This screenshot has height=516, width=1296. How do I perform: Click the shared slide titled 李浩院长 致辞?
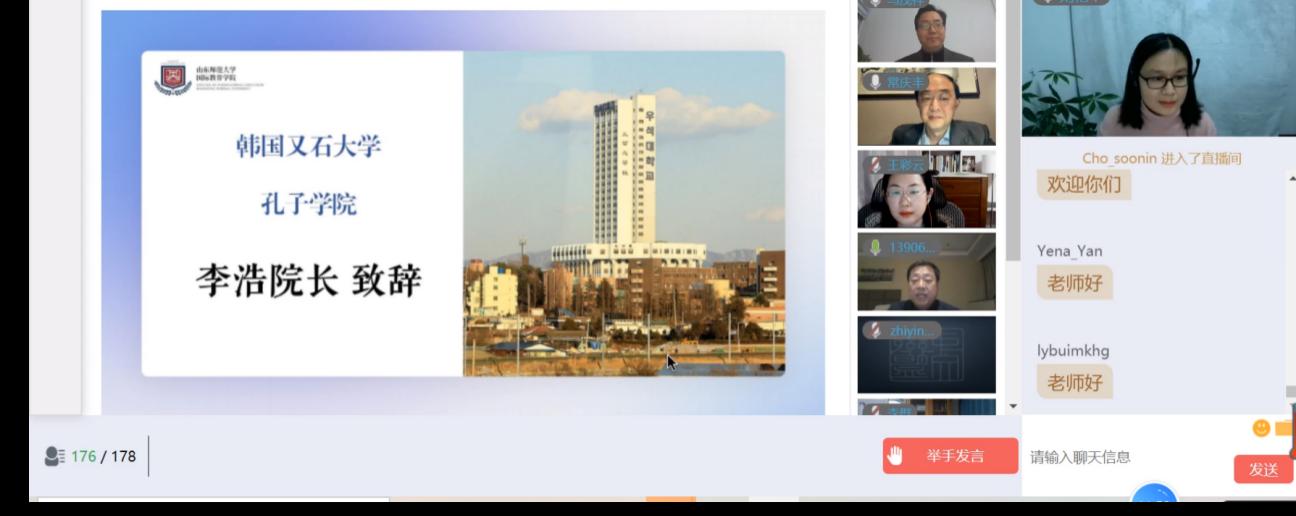(463, 213)
